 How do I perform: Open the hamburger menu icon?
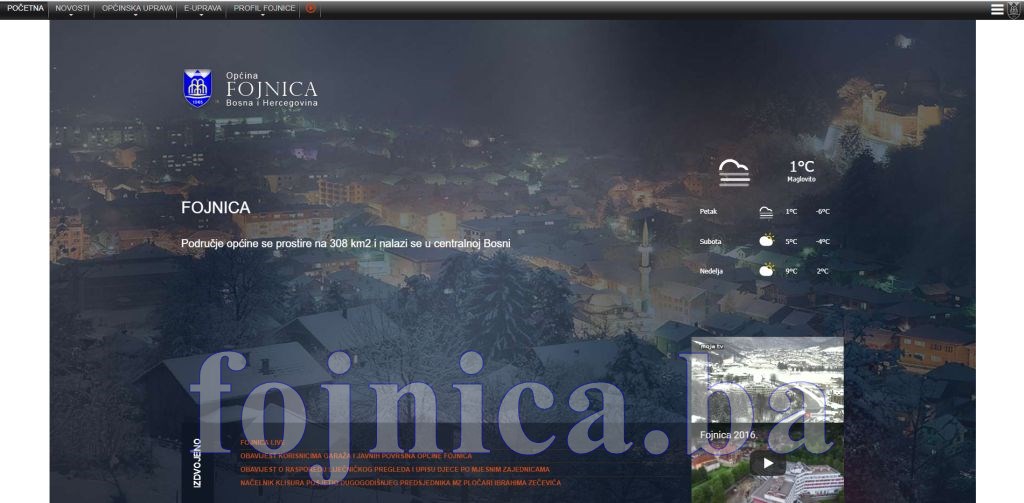click(x=996, y=9)
